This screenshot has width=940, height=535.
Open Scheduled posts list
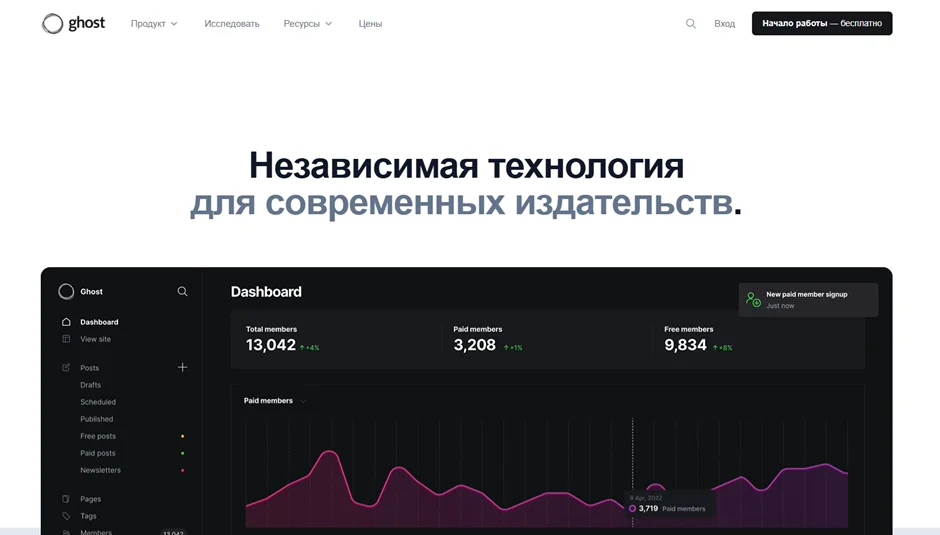98,402
